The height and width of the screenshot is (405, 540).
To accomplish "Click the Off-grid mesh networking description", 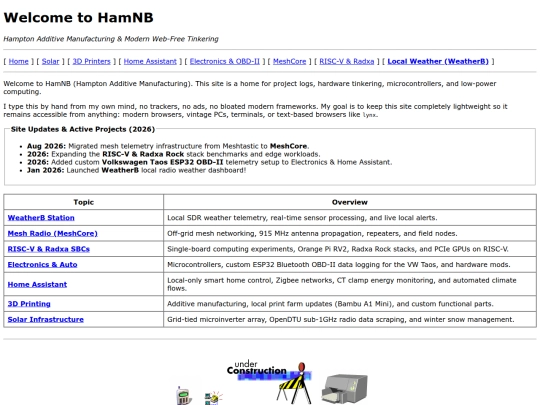I will coord(312,233).
